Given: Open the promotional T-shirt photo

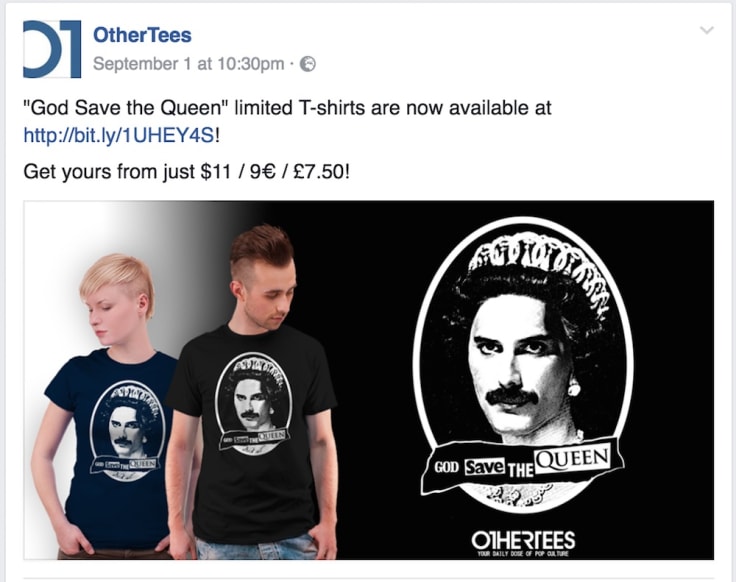Looking at the screenshot, I should click(x=368, y=380).
